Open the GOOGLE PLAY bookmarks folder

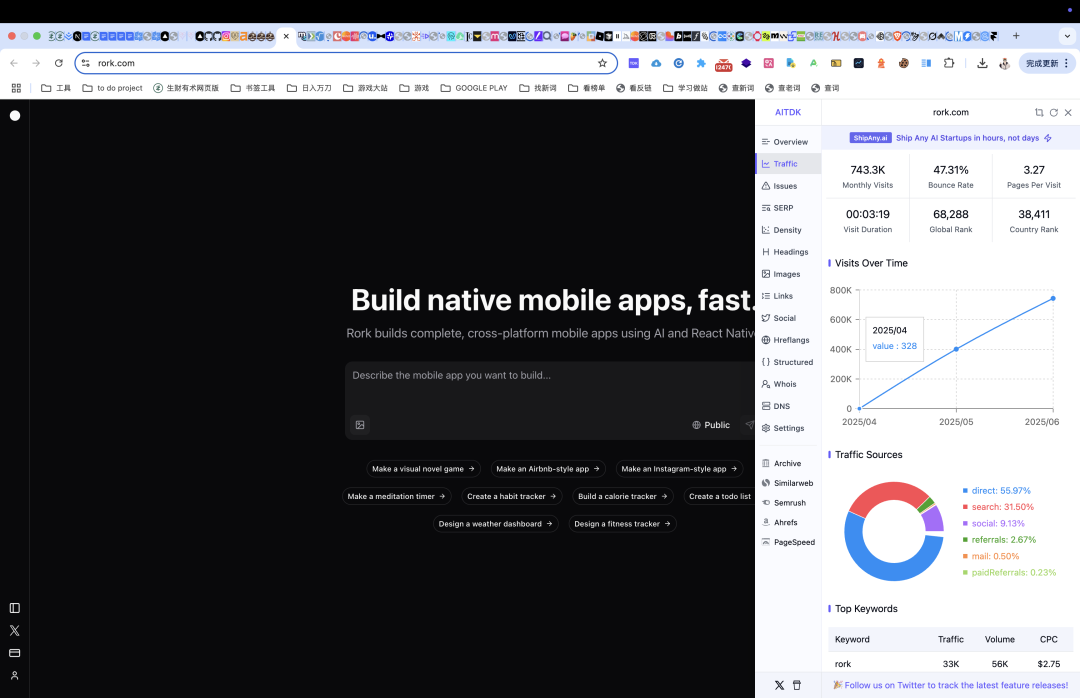474,88
